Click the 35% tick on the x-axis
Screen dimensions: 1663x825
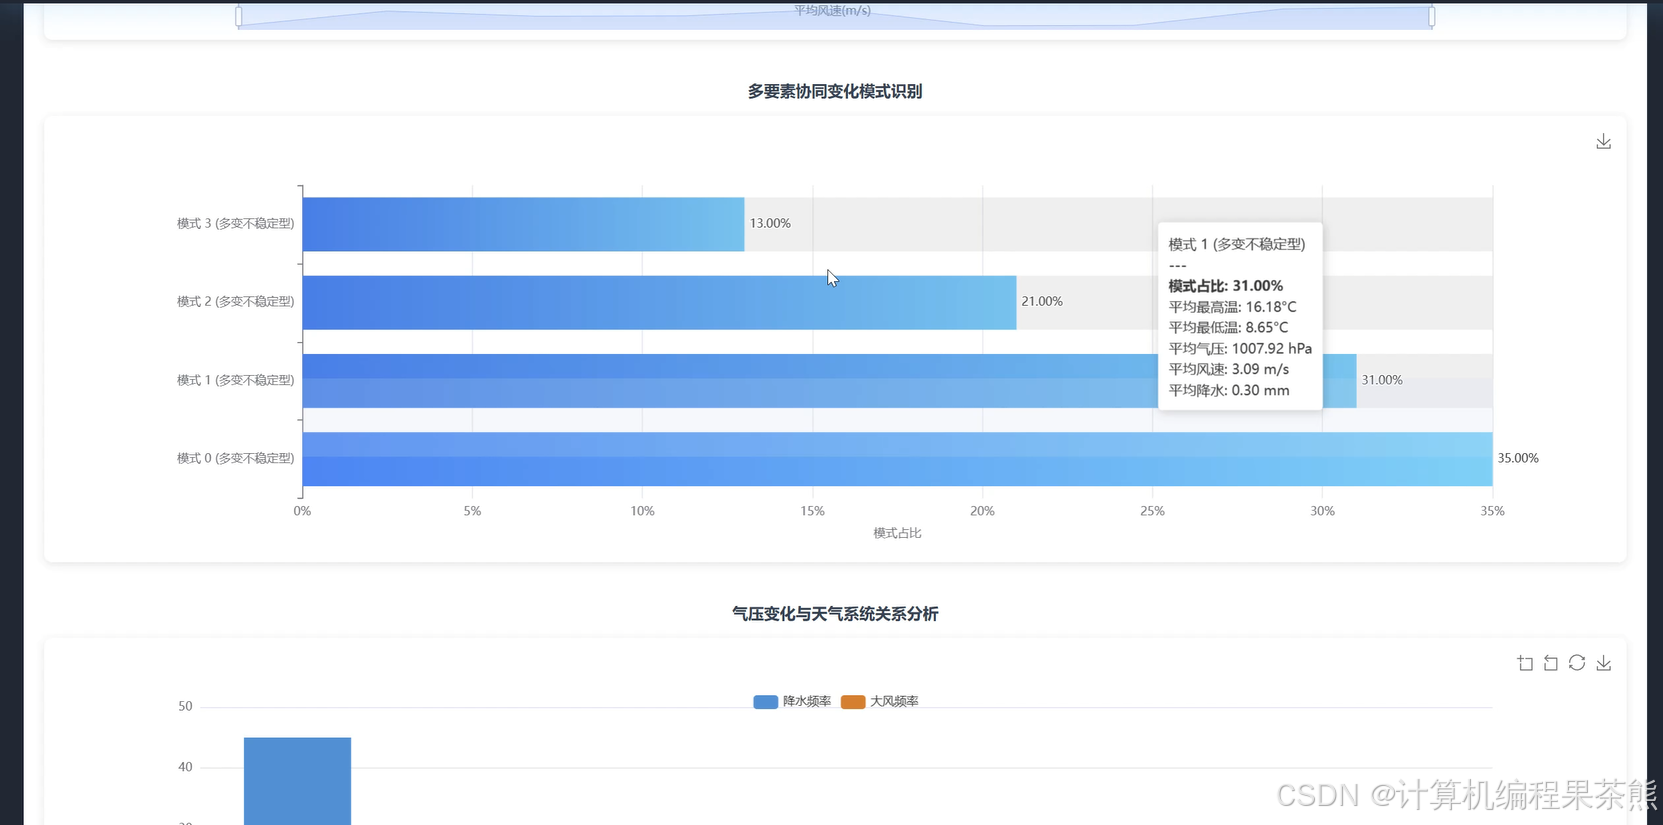(1492, 511)
